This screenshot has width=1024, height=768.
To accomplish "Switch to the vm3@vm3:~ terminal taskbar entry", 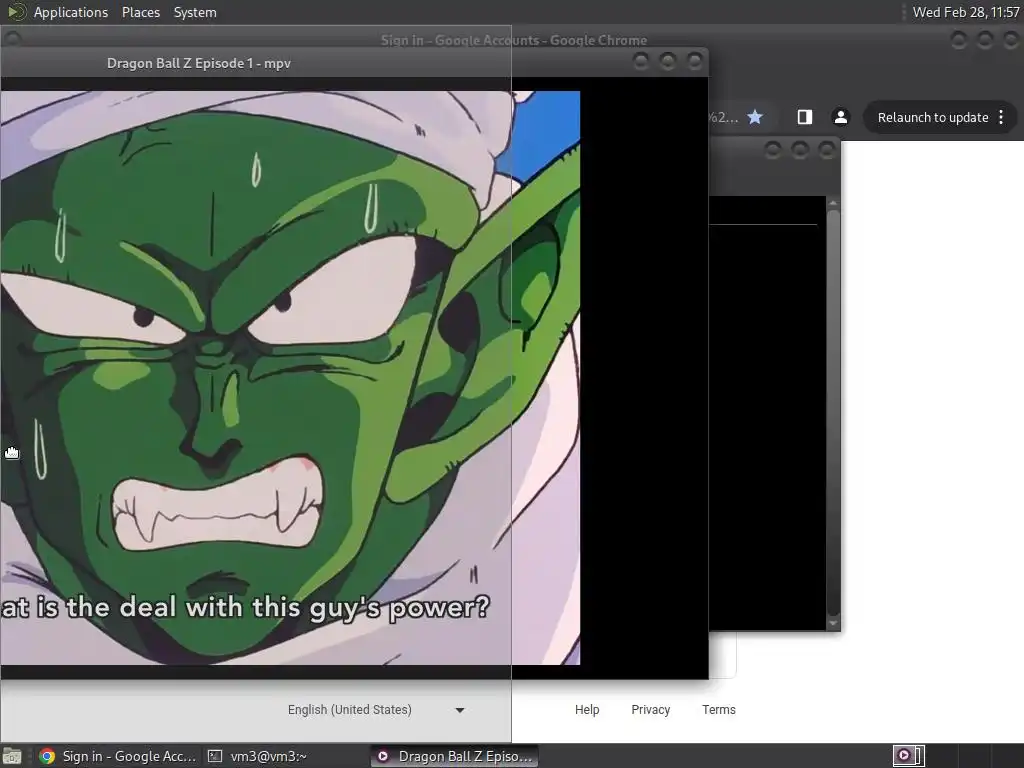I will pyautogui.click(x=257, y=756).
